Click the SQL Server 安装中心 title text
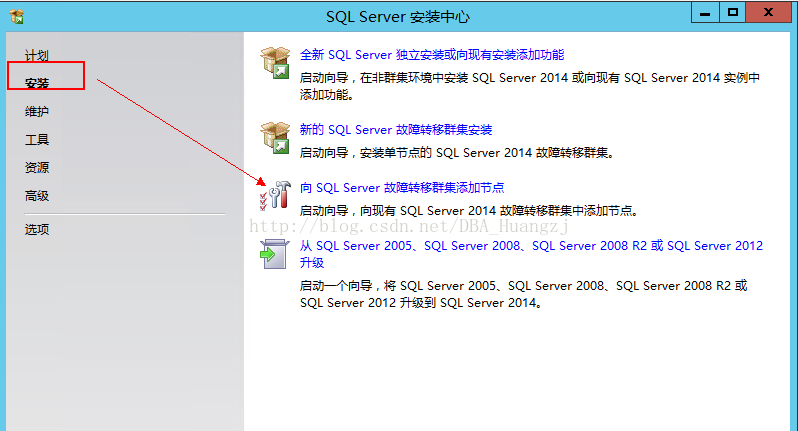 point(398,17)
